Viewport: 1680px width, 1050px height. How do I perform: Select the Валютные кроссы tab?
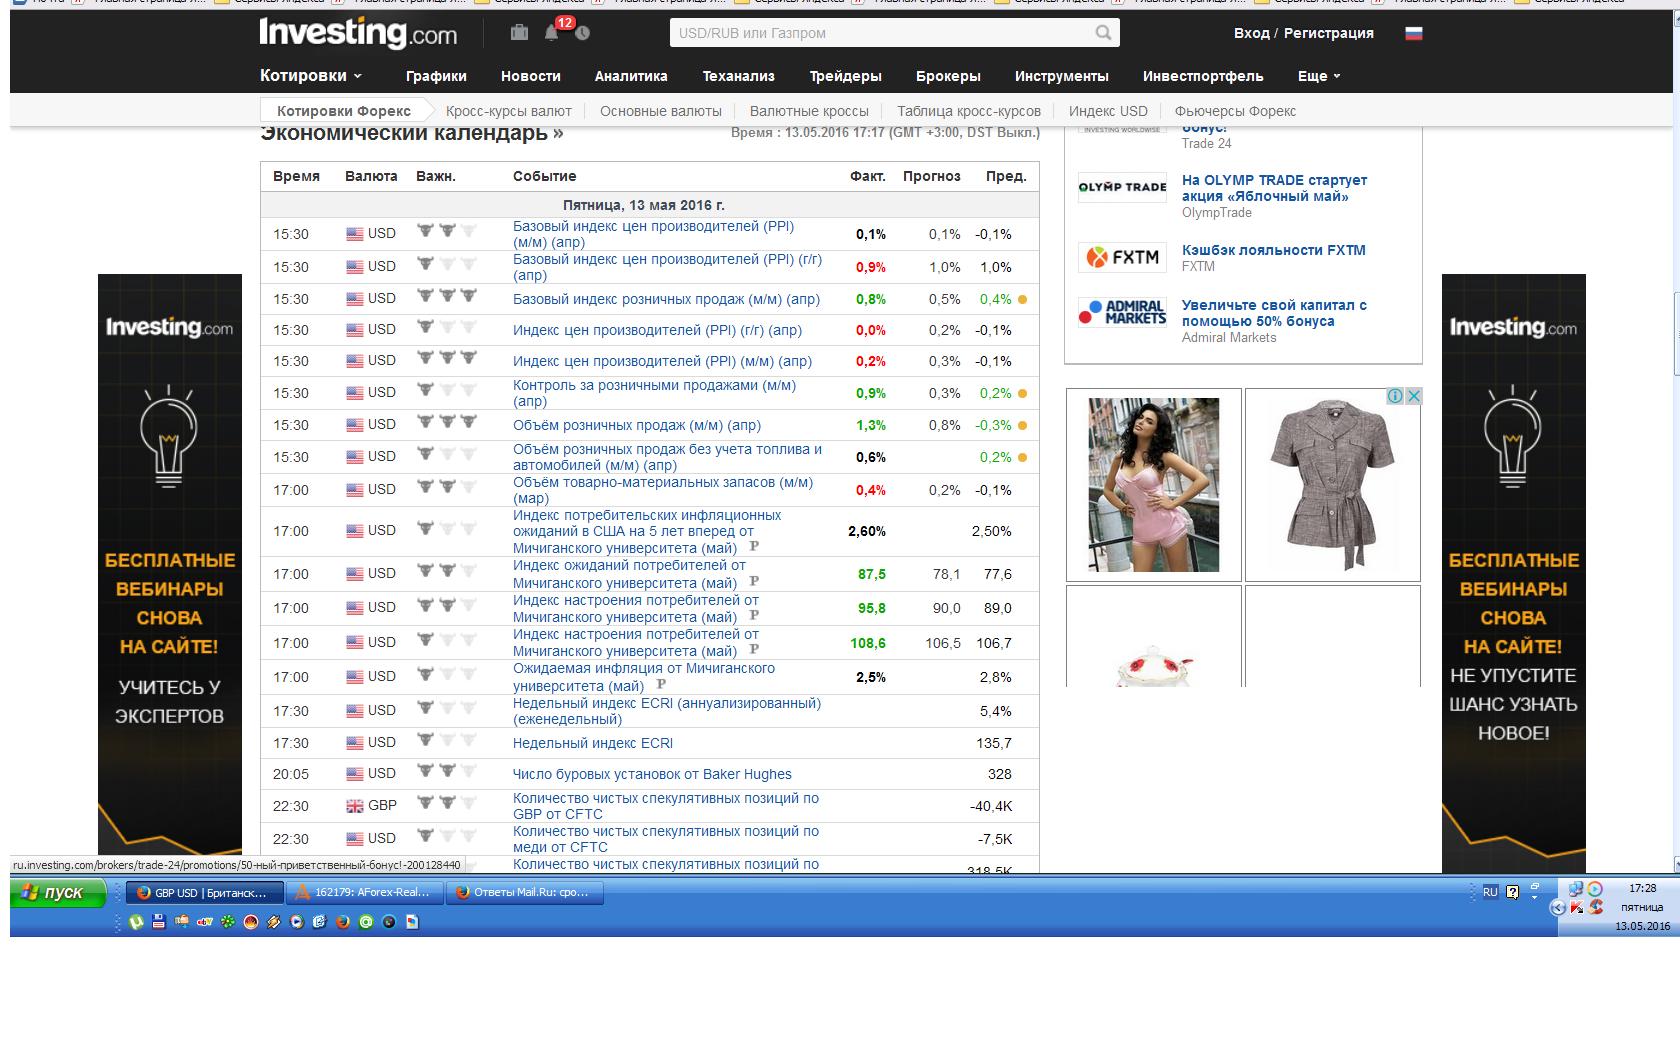pyautogui.click(x=809, y=111)
